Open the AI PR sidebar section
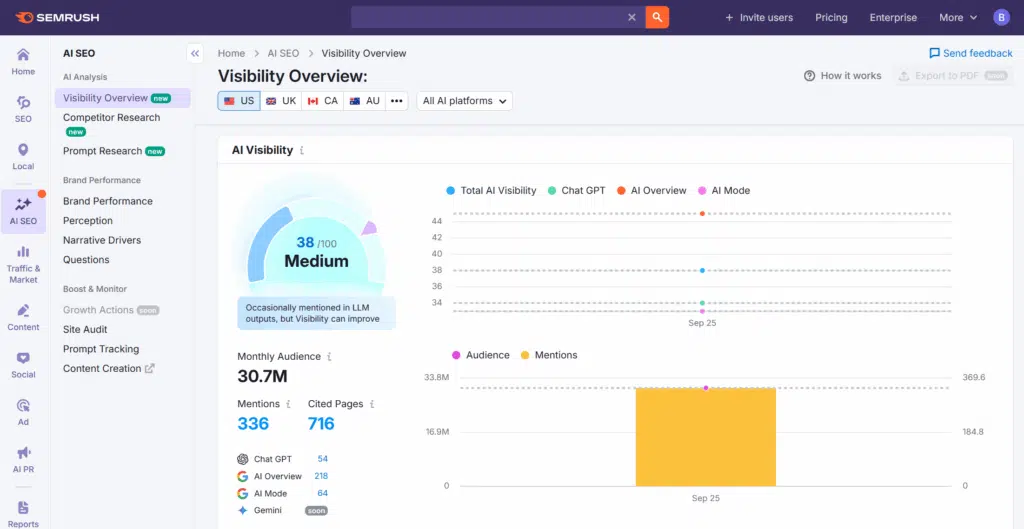Screen dimensions: 1024x529 pyautogui.click(x=23, y=460)
